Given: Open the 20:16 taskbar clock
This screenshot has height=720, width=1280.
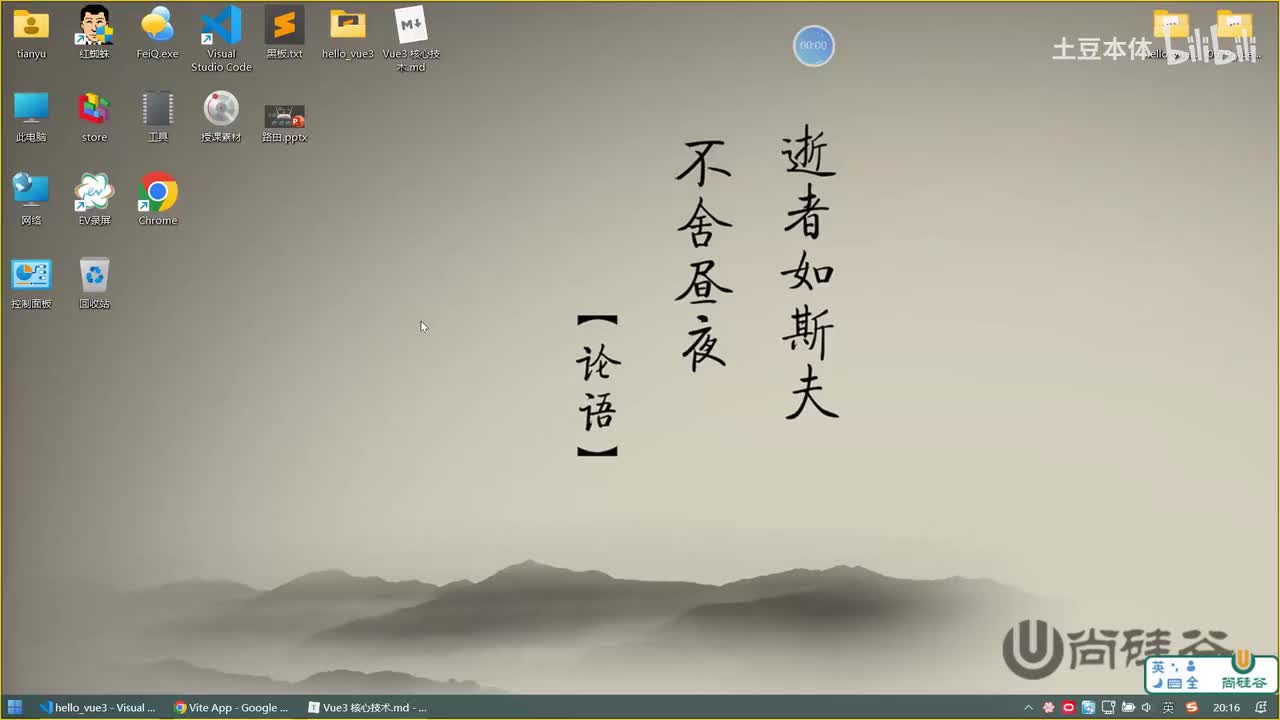Looking at the screenshot, I should pos(1226,708).
